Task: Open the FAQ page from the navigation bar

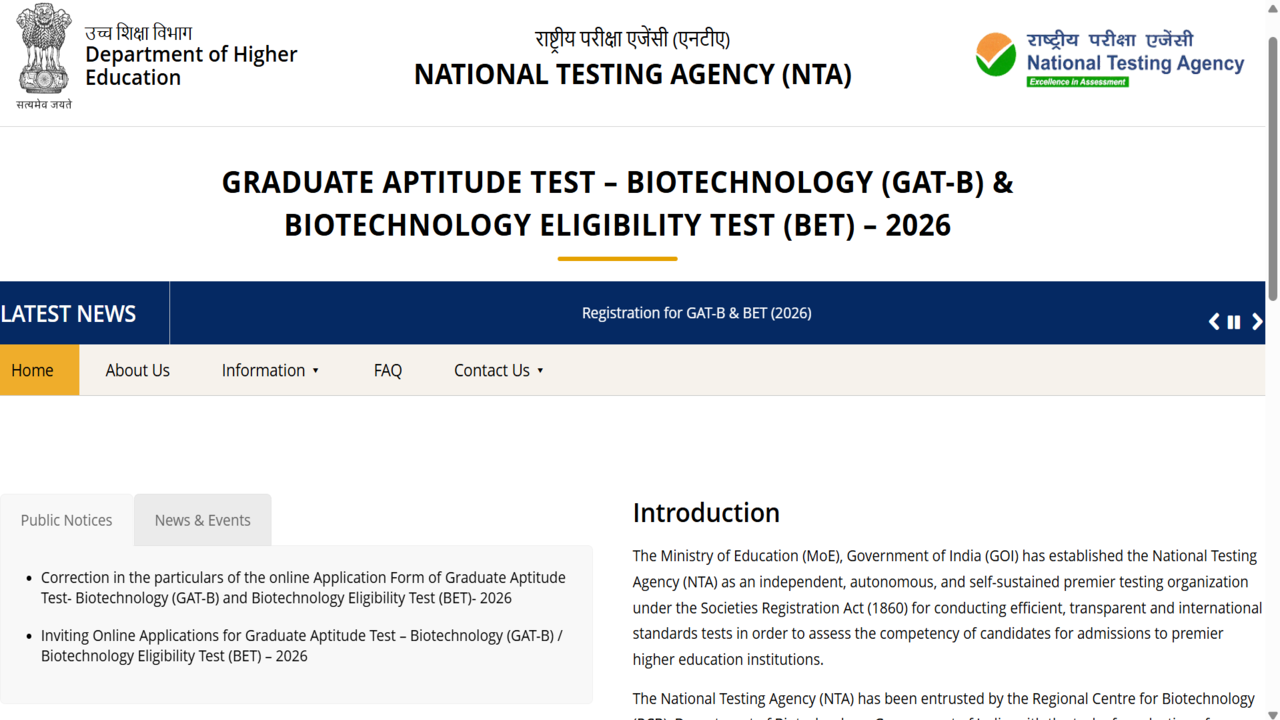Action: 387,370
